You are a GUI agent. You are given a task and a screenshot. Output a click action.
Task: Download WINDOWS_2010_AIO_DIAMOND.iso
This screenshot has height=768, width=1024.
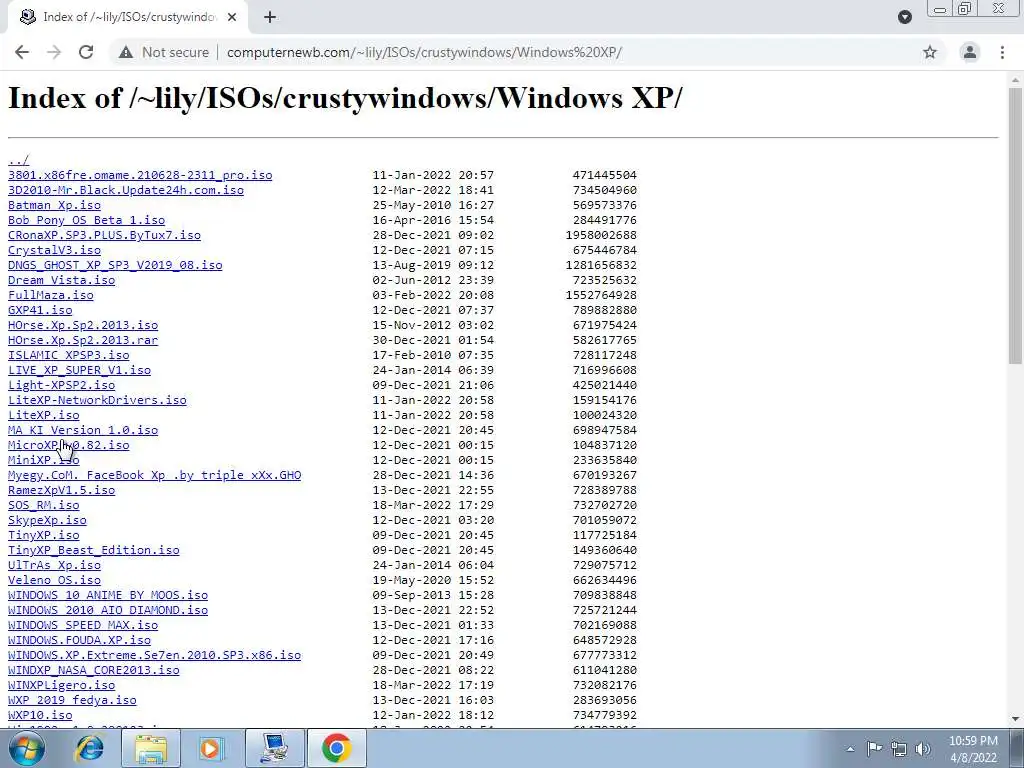pyautogui.click(x=108, y=611)
